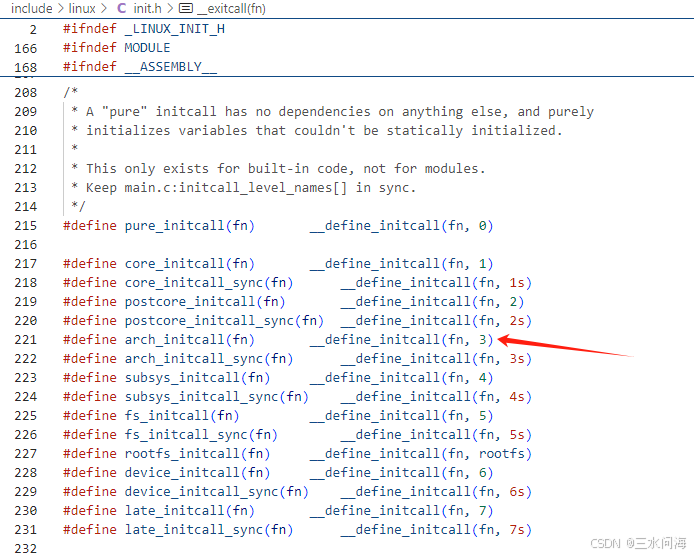This screenshot has height=557, width=694.
Task: Click 'subsys_initcall_sync(fn)' macro name
Action: (x=216, y=397)
